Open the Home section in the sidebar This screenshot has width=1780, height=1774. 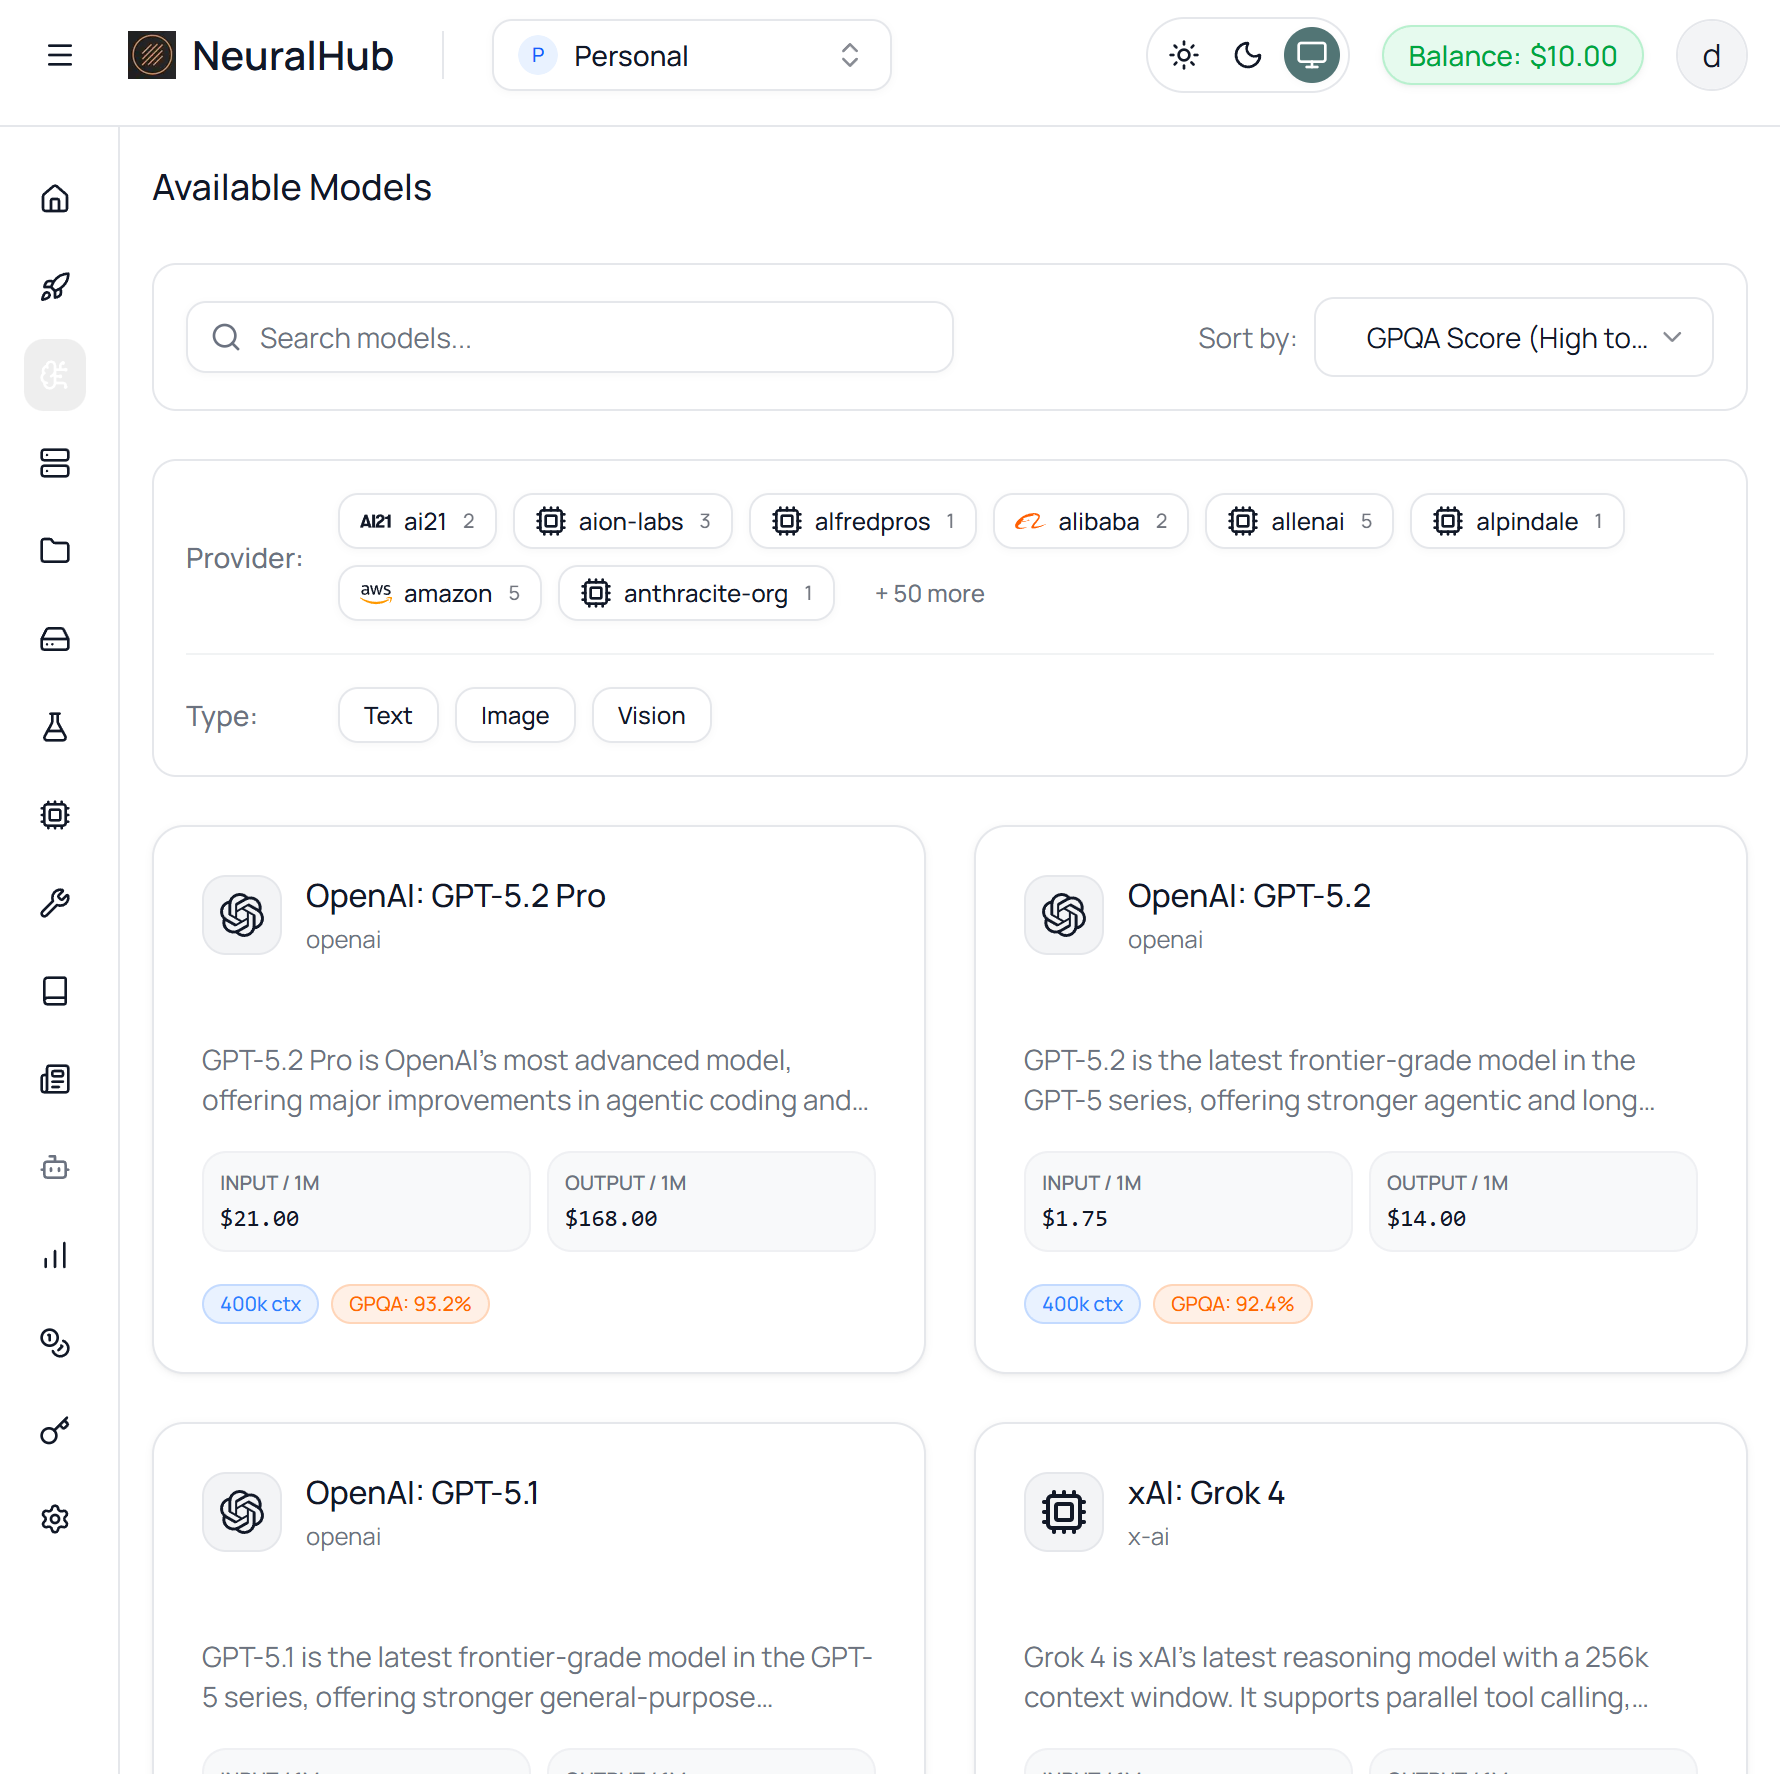click(55, 198)
